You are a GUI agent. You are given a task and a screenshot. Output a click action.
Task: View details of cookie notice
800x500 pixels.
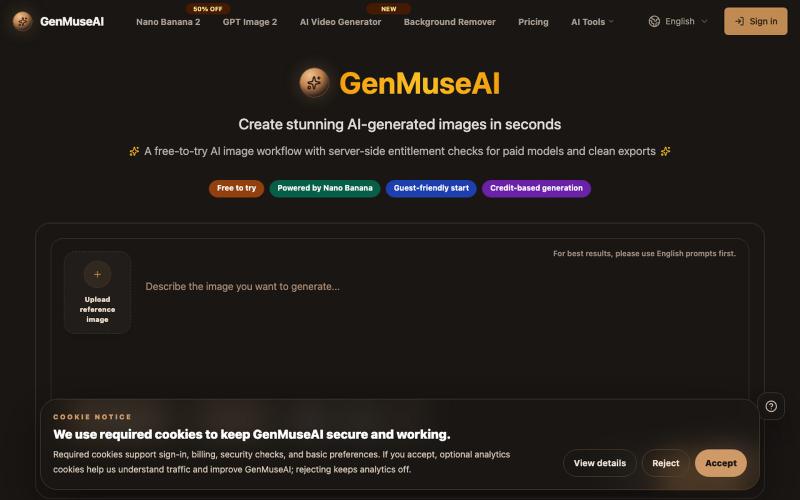[x=599, y=463]
